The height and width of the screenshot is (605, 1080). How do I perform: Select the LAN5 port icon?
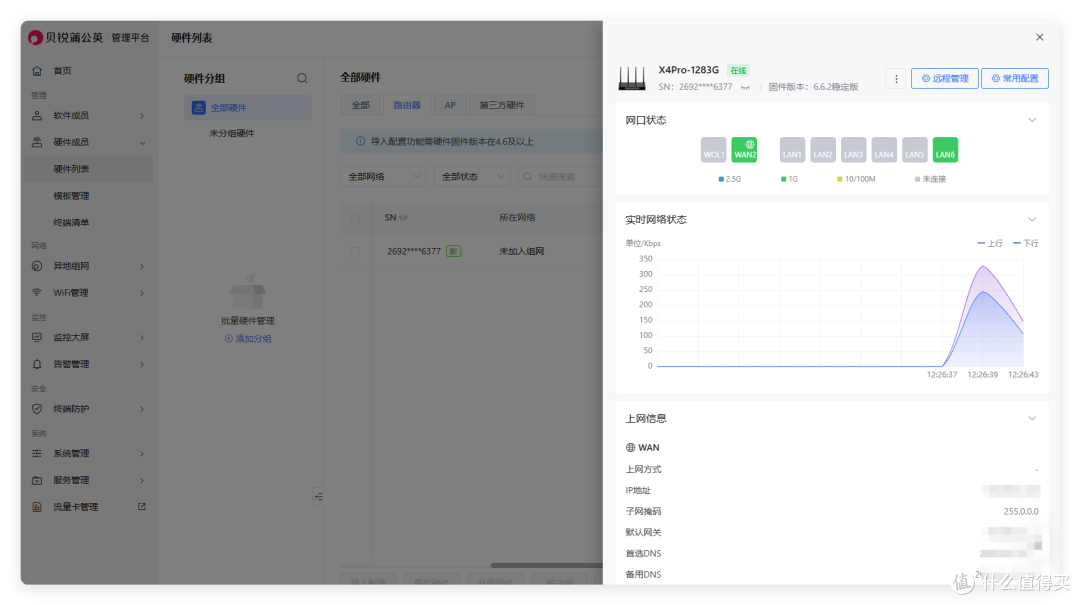(915, 150)
